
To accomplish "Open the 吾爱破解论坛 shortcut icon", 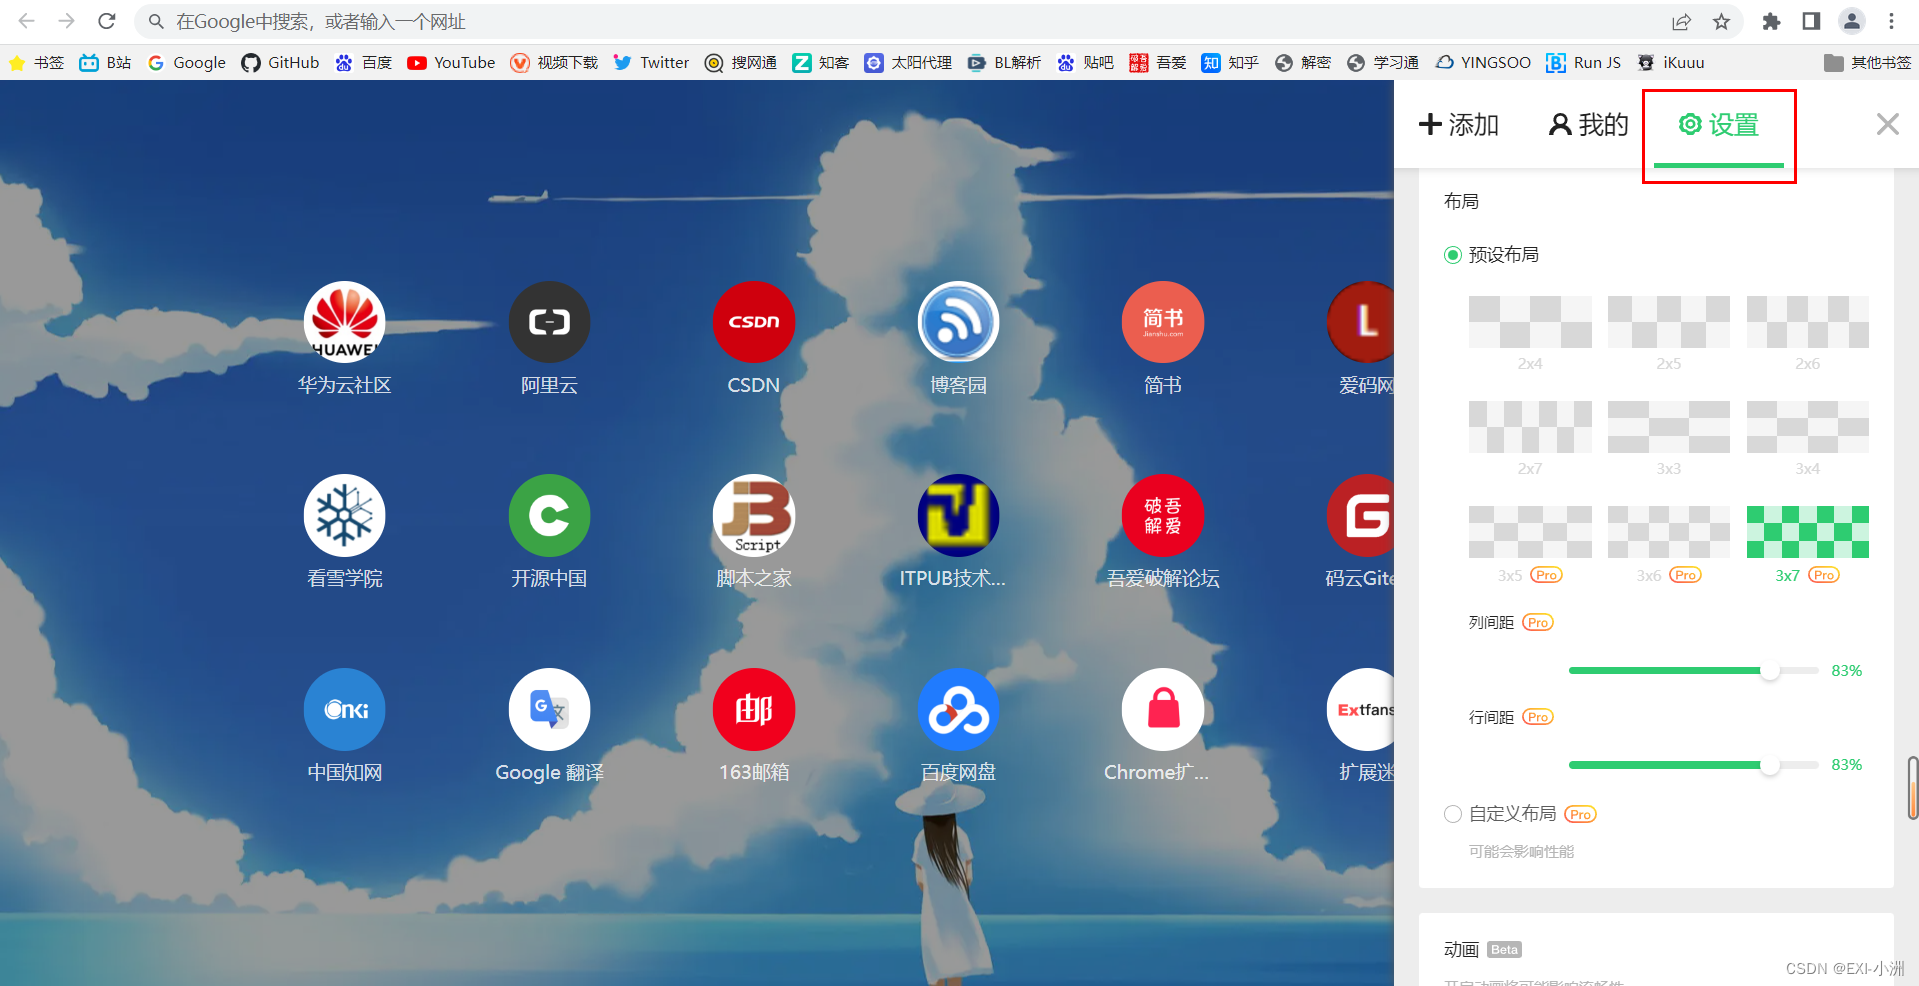I will (1163, 515).
